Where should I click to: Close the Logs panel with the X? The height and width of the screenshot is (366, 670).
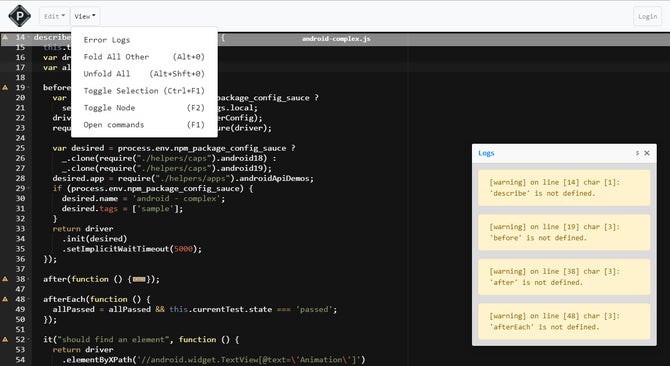tap(647, 153)
